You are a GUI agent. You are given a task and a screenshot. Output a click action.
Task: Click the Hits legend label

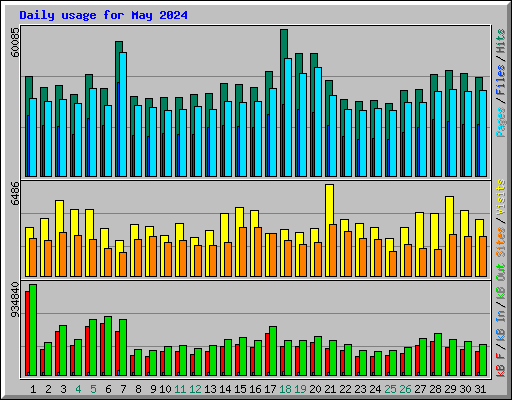tap(500, 41)
